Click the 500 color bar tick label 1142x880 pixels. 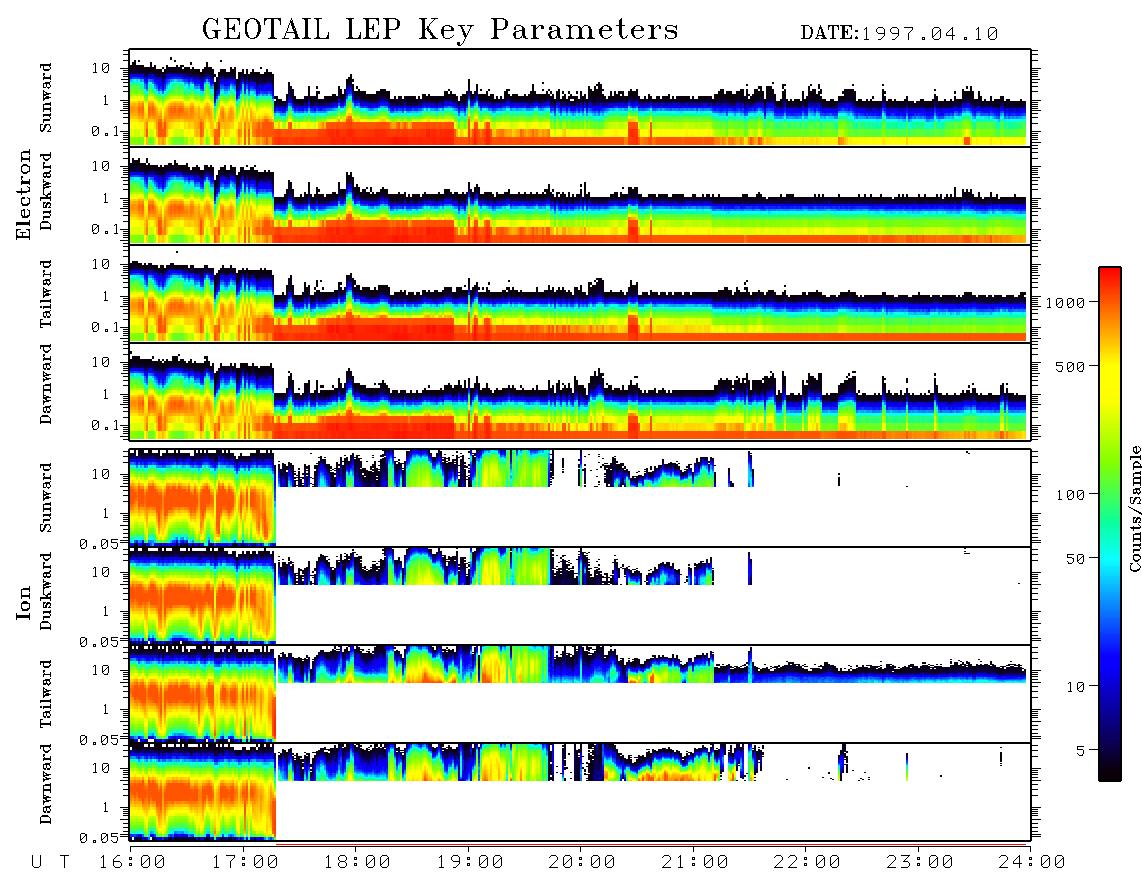1070,366
